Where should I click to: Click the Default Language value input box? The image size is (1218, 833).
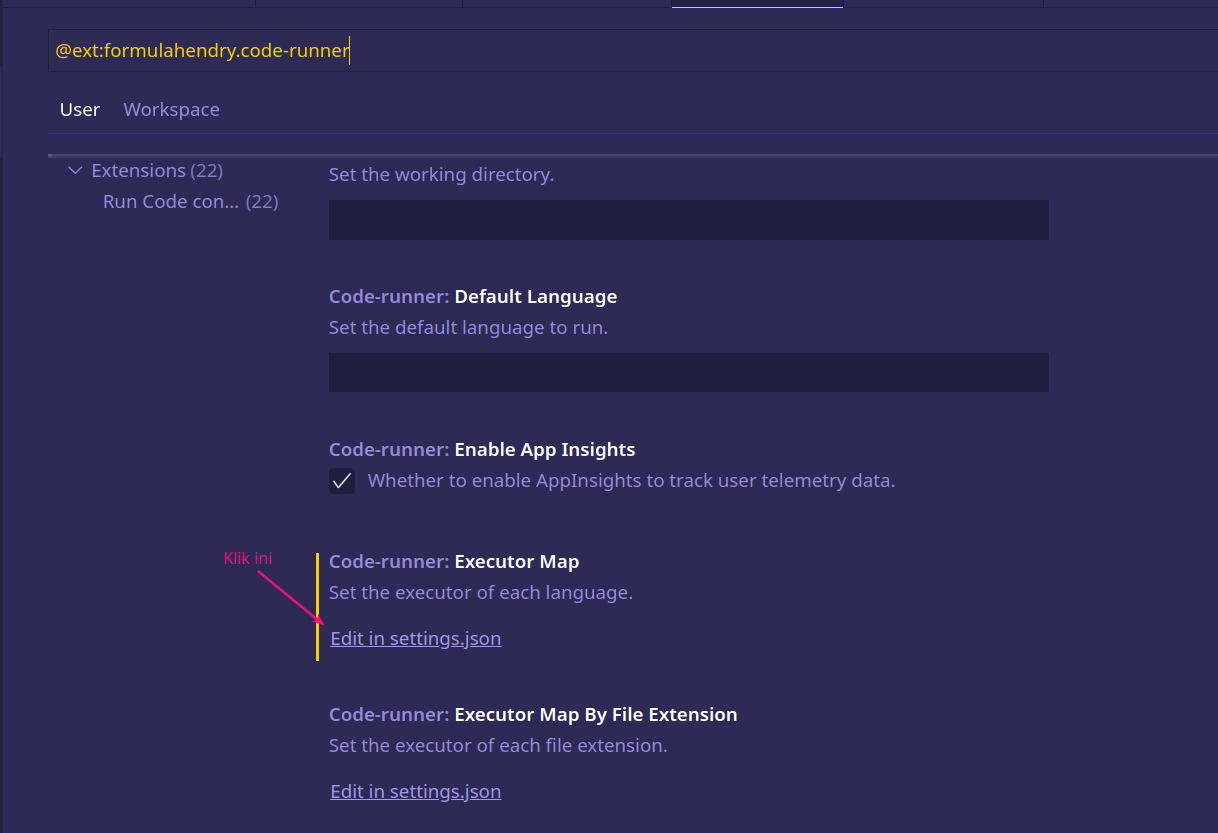688,372
